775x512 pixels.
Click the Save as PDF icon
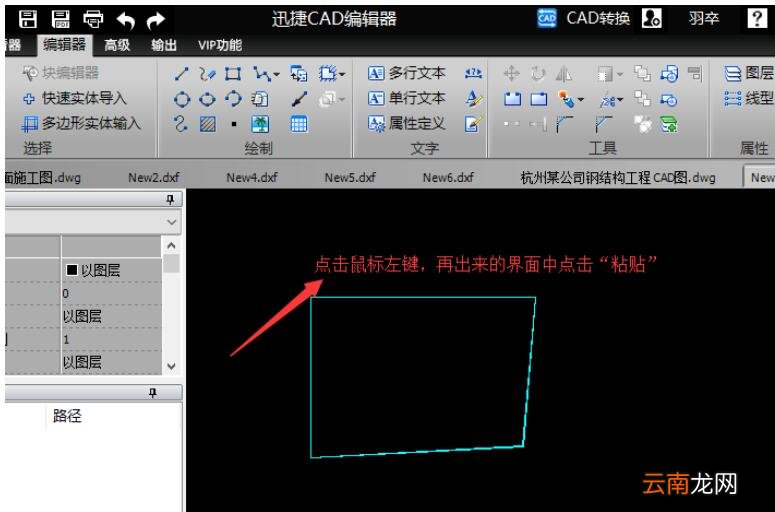[60, 19]
